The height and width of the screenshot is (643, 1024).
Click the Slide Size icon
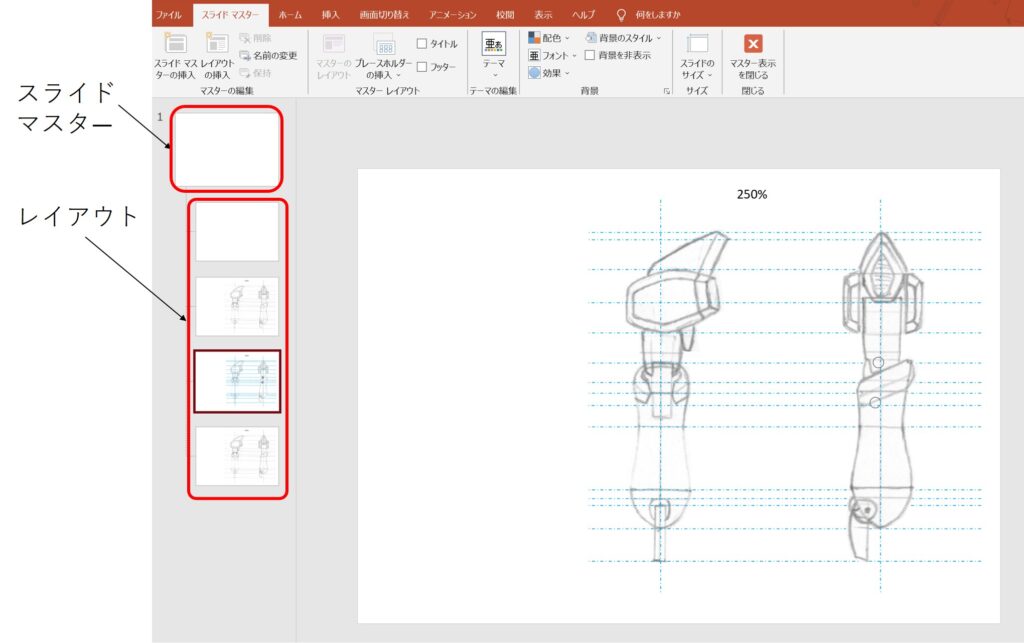click(x=697, y=45)
